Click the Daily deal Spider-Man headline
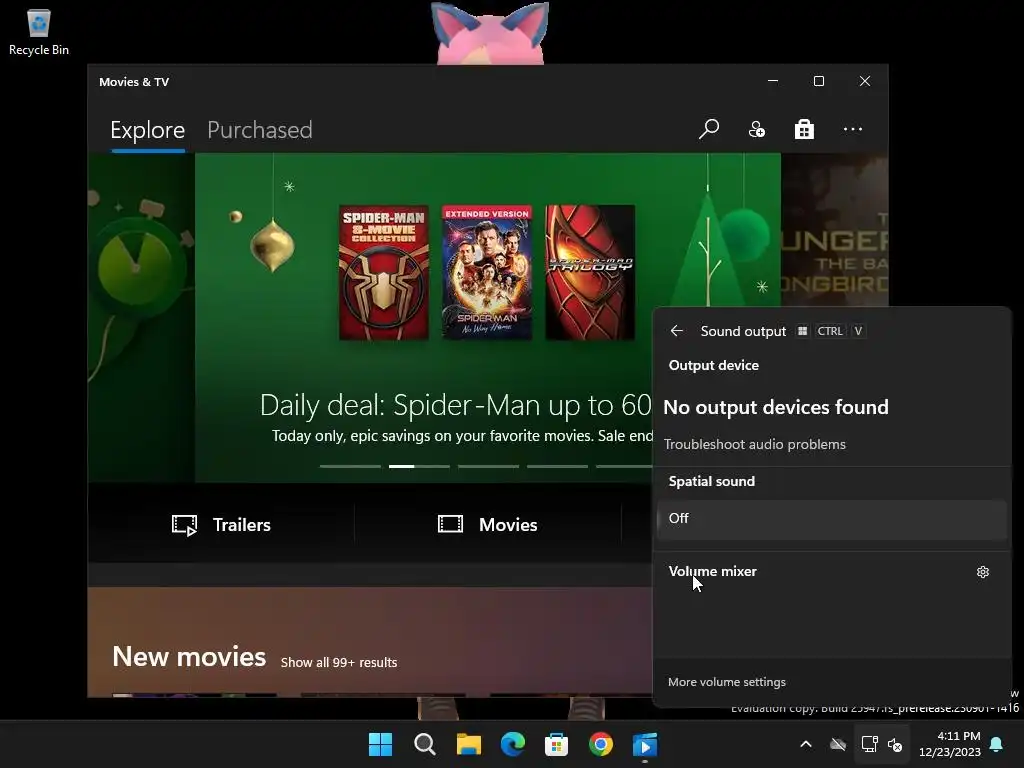This screenshot has width=1024, height=768. 456,406
